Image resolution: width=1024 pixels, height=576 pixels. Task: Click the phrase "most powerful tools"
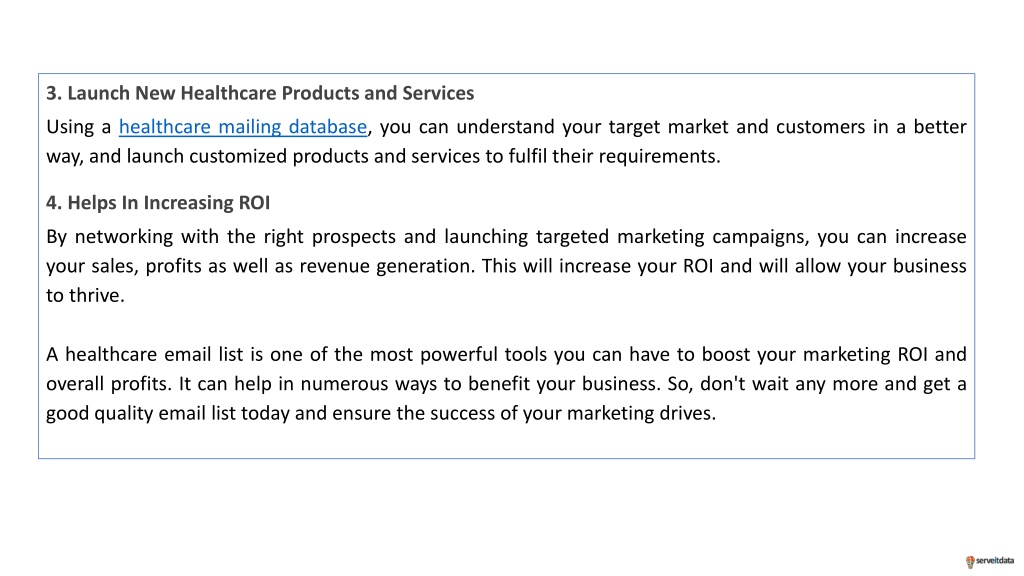[x=458, y=354]
